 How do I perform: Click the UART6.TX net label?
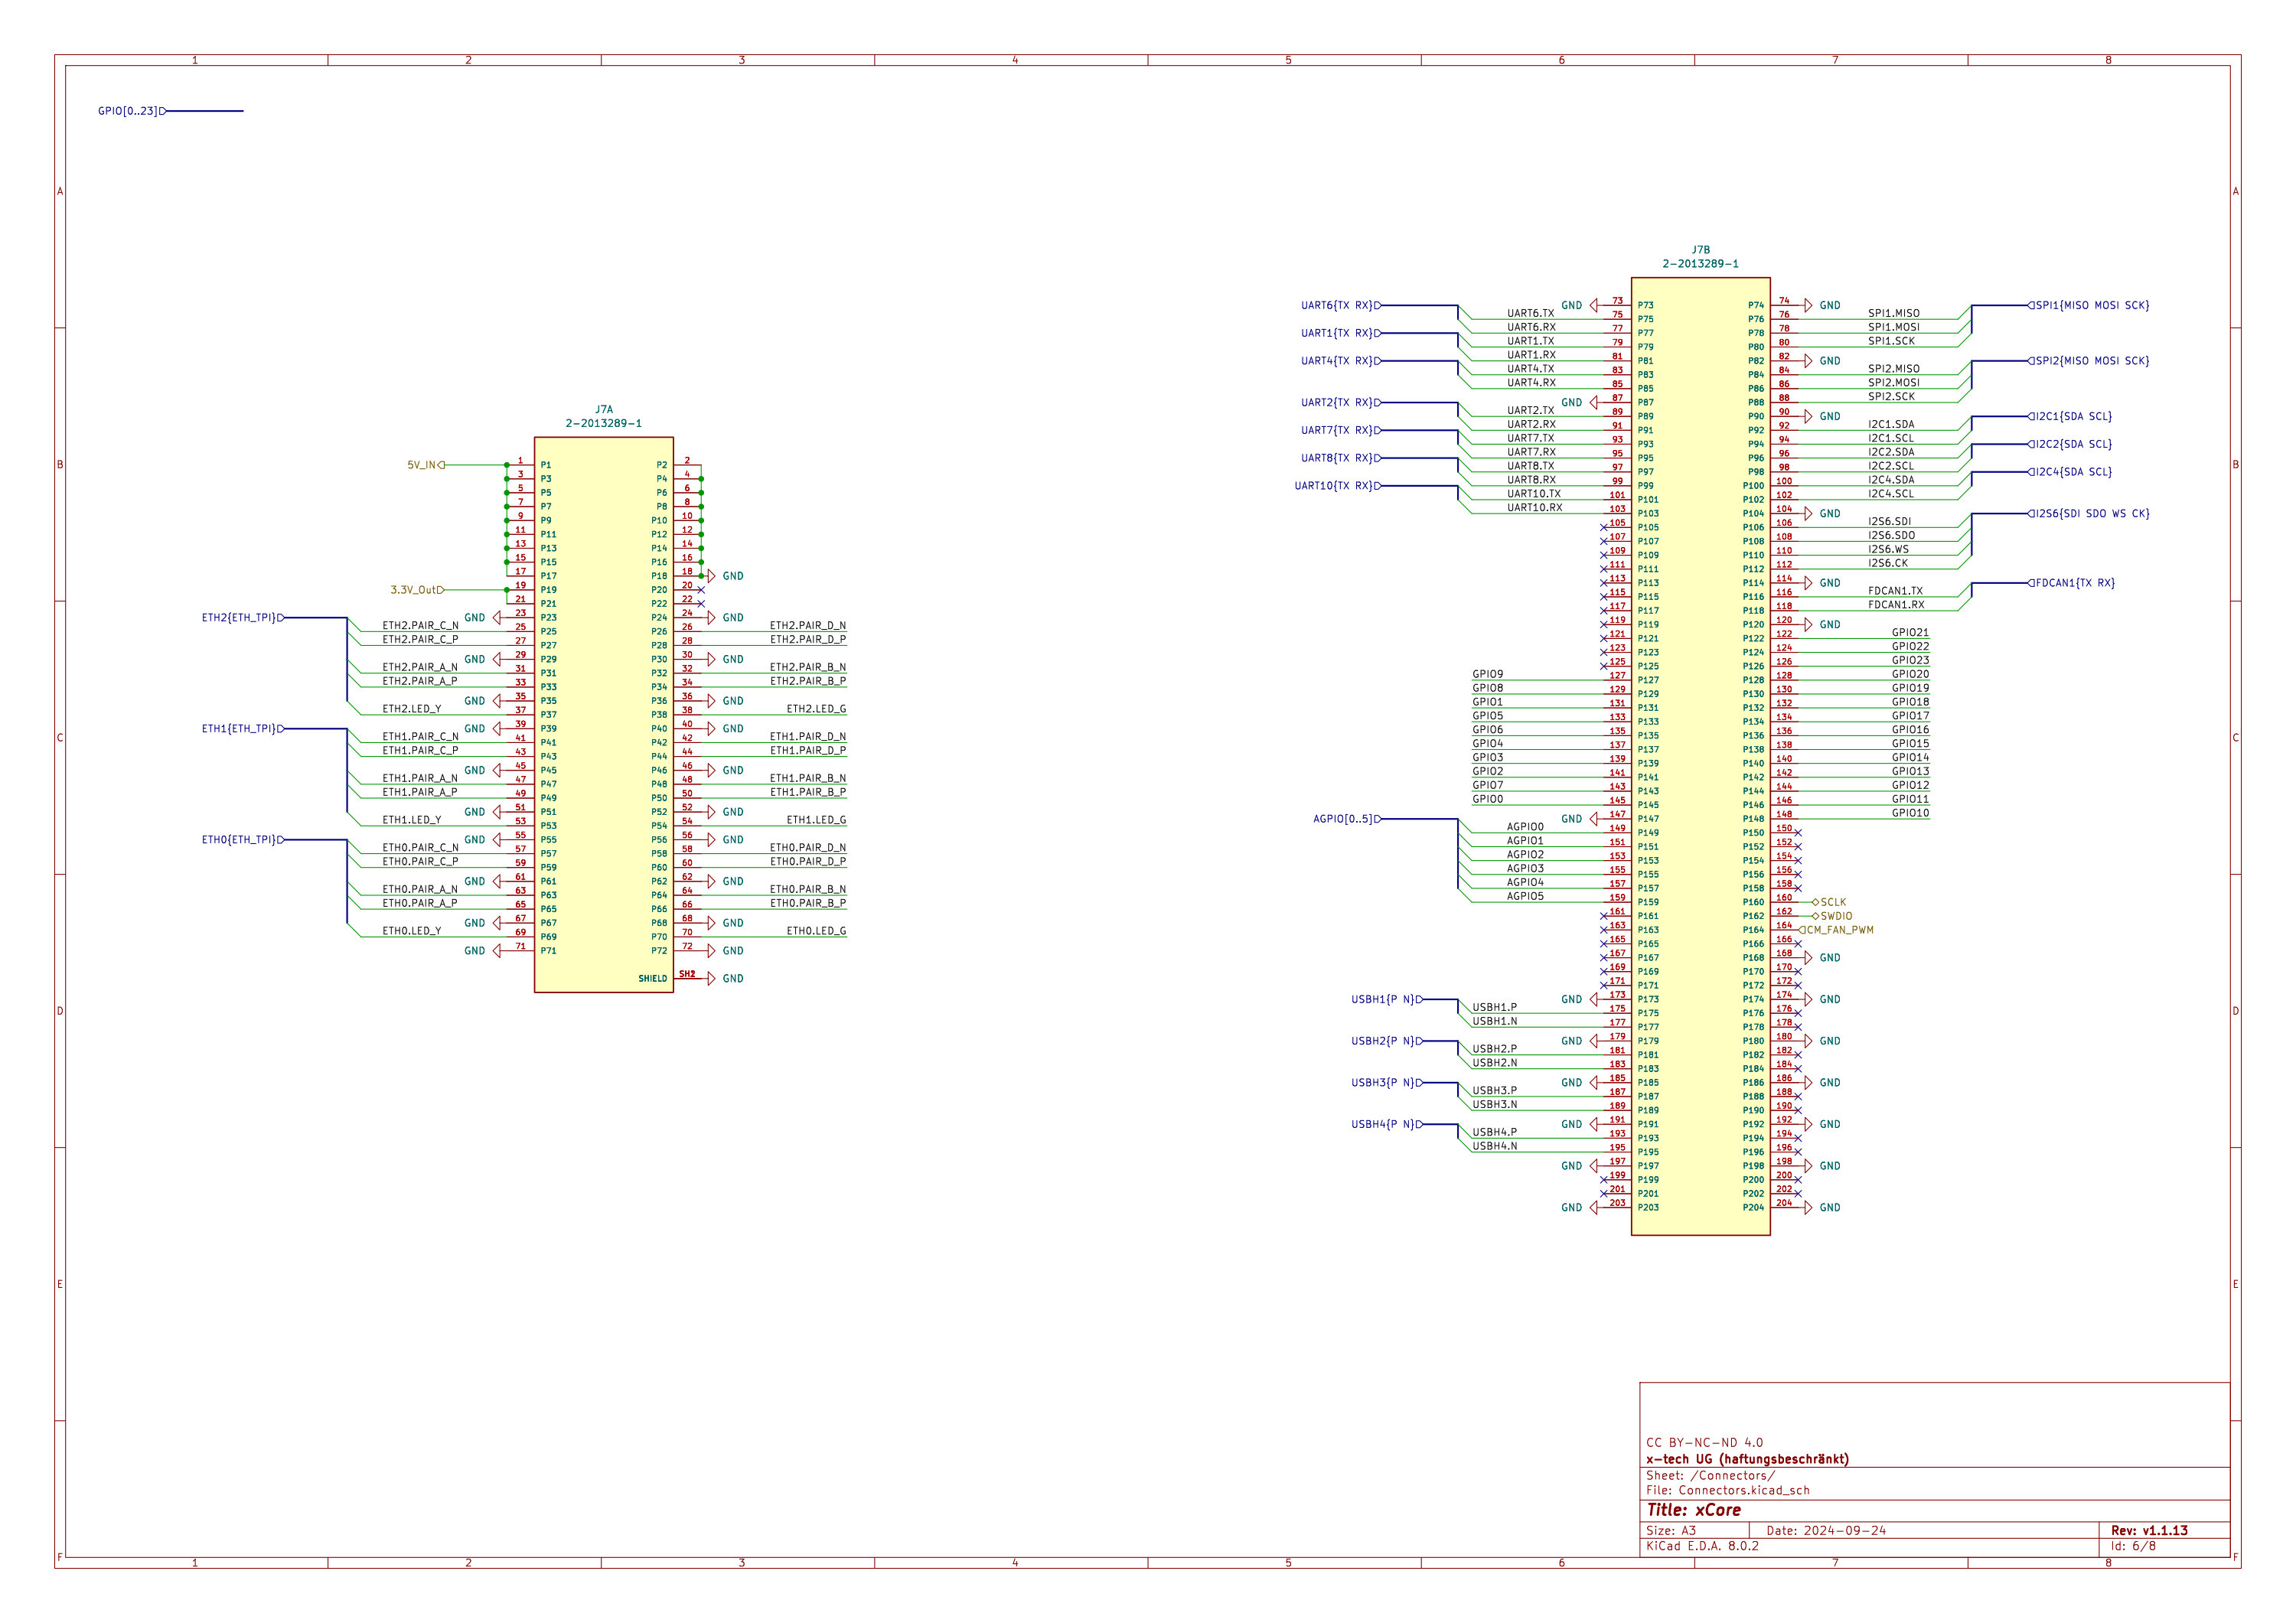point(1531,313)
